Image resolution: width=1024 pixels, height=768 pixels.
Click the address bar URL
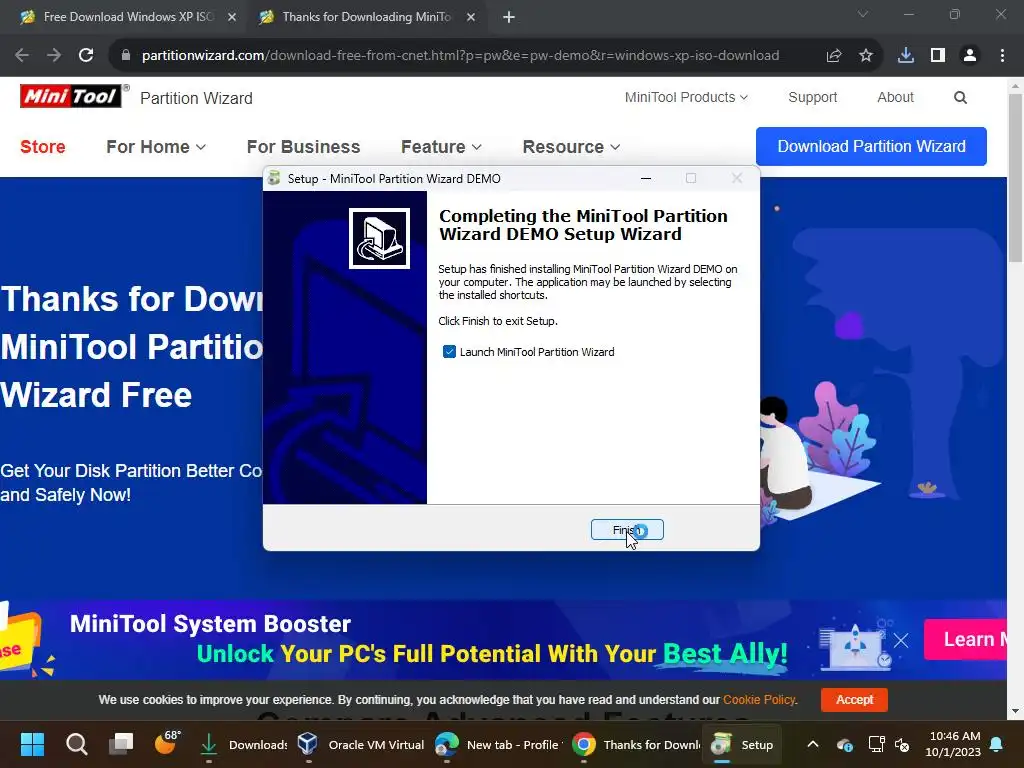(x=460, y=56)
